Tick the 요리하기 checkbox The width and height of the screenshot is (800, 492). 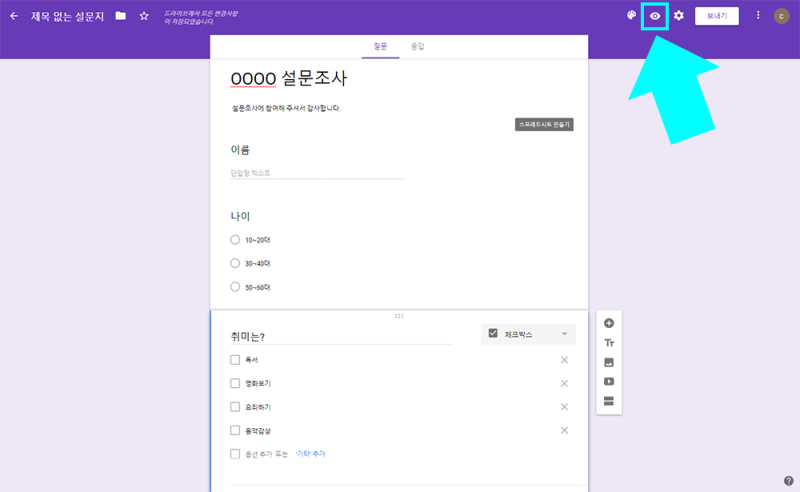[x=235, y=407]
